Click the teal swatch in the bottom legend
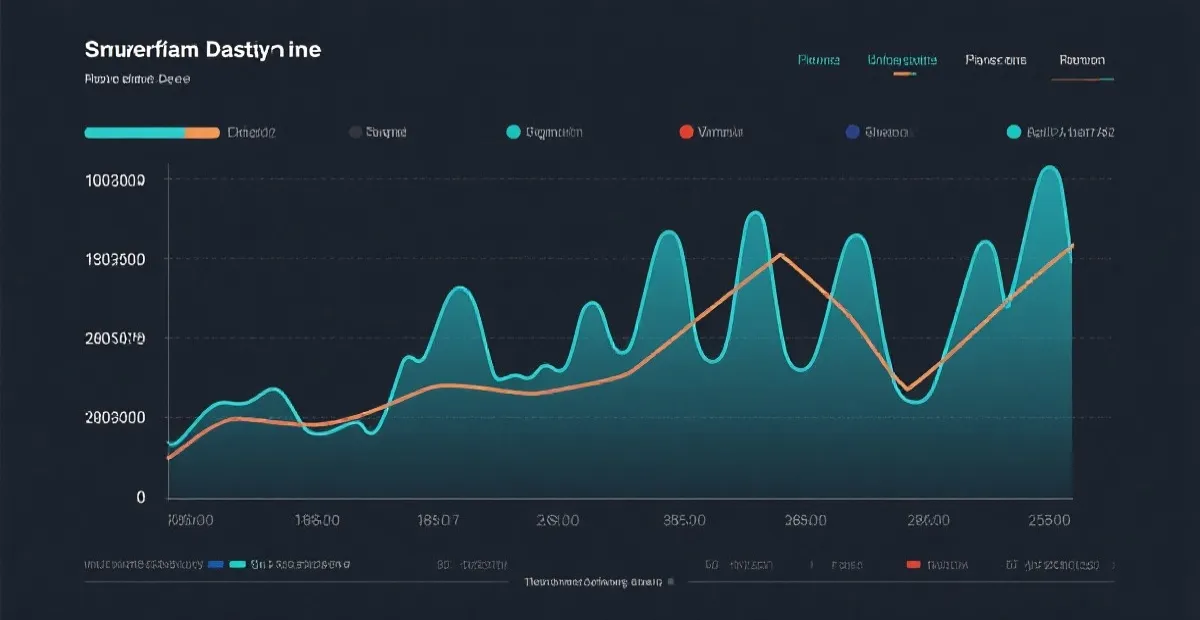Image resolution: width=1200 pixels, height=620 pixels. pyautogui.click(x=237, y=565)
